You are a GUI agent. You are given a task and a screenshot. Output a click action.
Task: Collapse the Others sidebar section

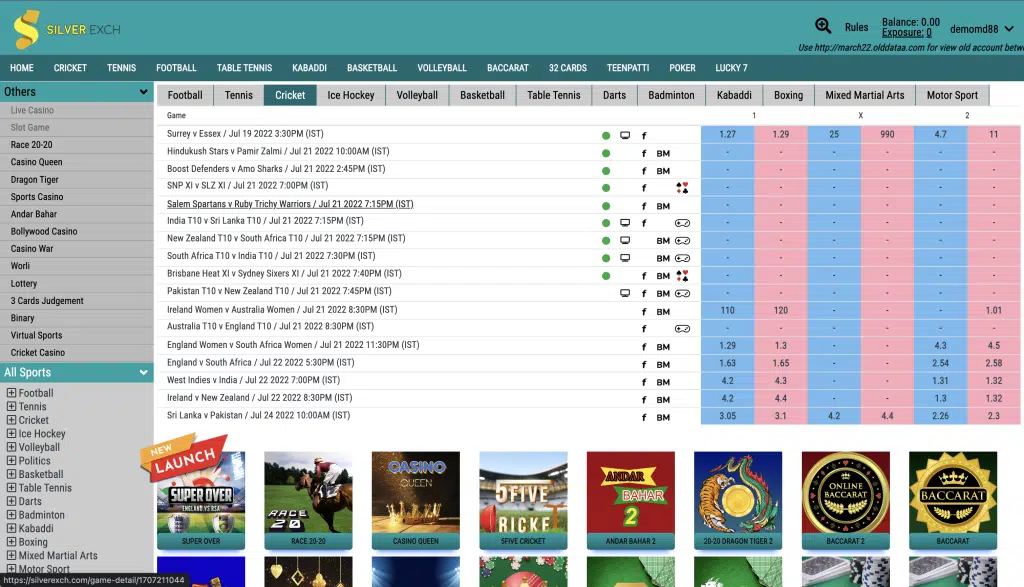144,92
